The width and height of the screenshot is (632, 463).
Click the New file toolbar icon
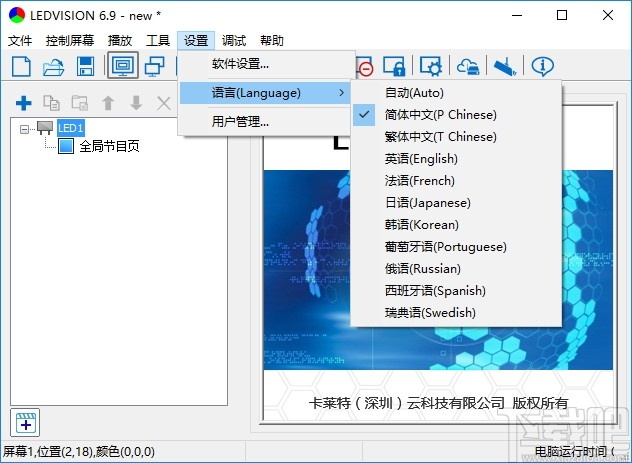(x=21, y=66)
